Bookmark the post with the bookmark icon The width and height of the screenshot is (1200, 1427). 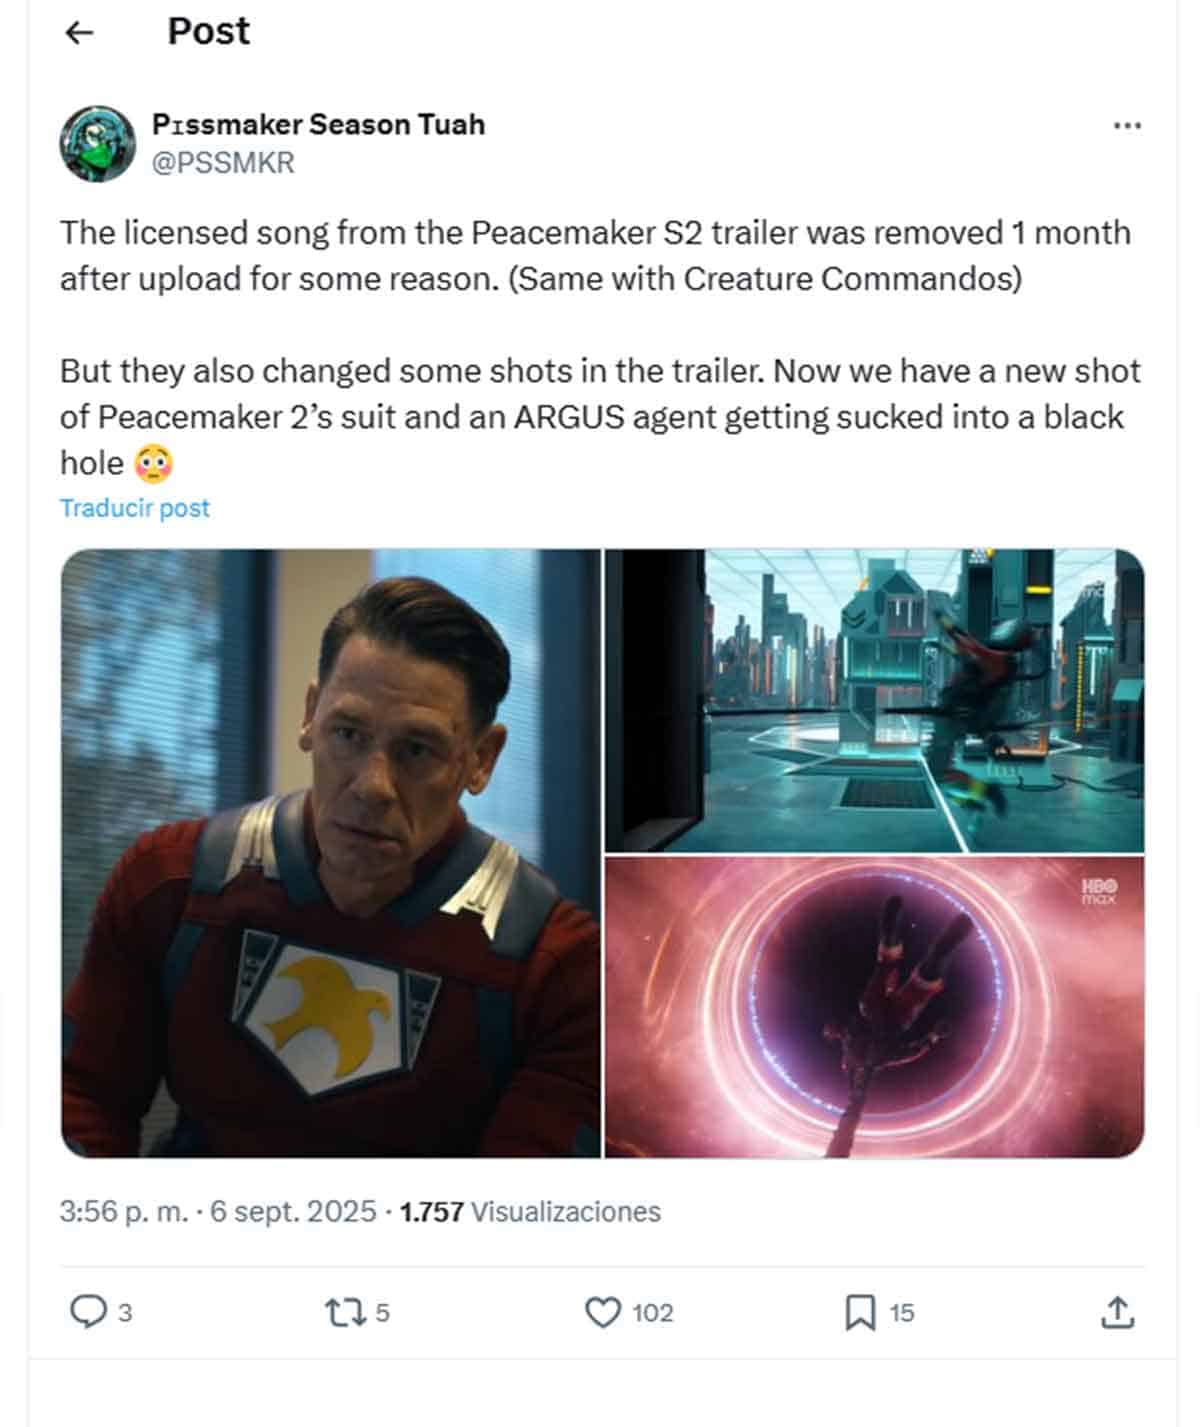(862, 1314)
